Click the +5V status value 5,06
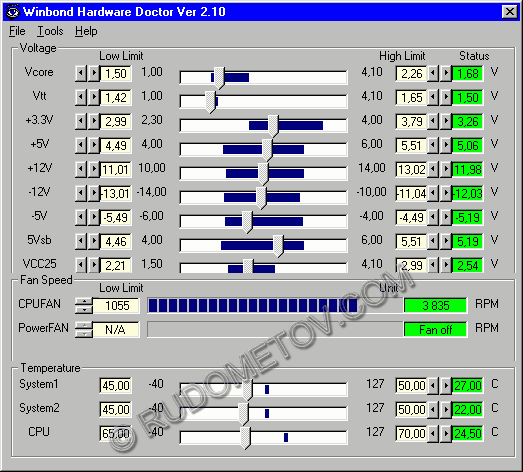The width and height of the screenshot is (523, 472). [x=468, y=145]
